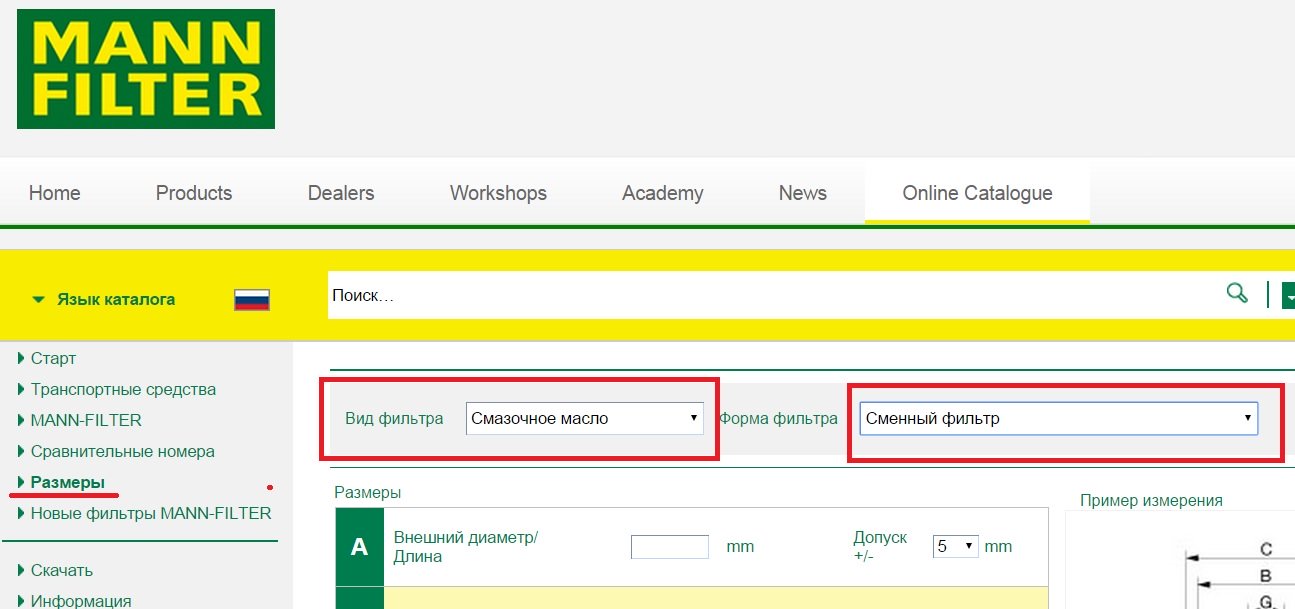Open the Home navigation tab
This screenshot has width=1295, height=609.
pos(54,193)
